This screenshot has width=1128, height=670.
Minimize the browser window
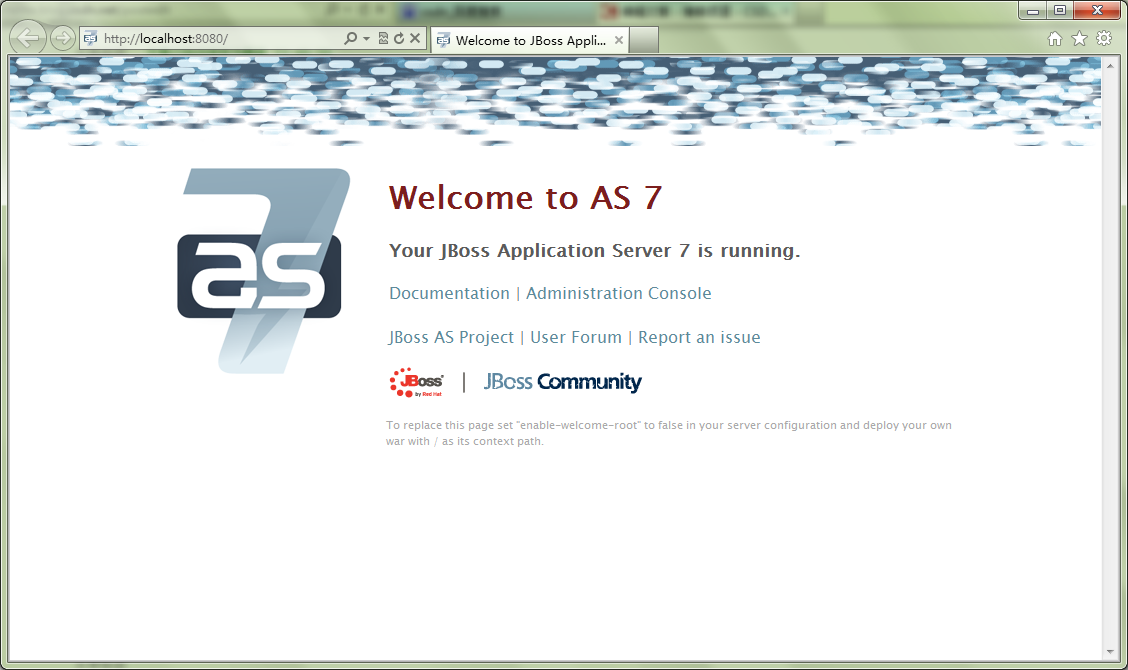(x=1032, y=11)
